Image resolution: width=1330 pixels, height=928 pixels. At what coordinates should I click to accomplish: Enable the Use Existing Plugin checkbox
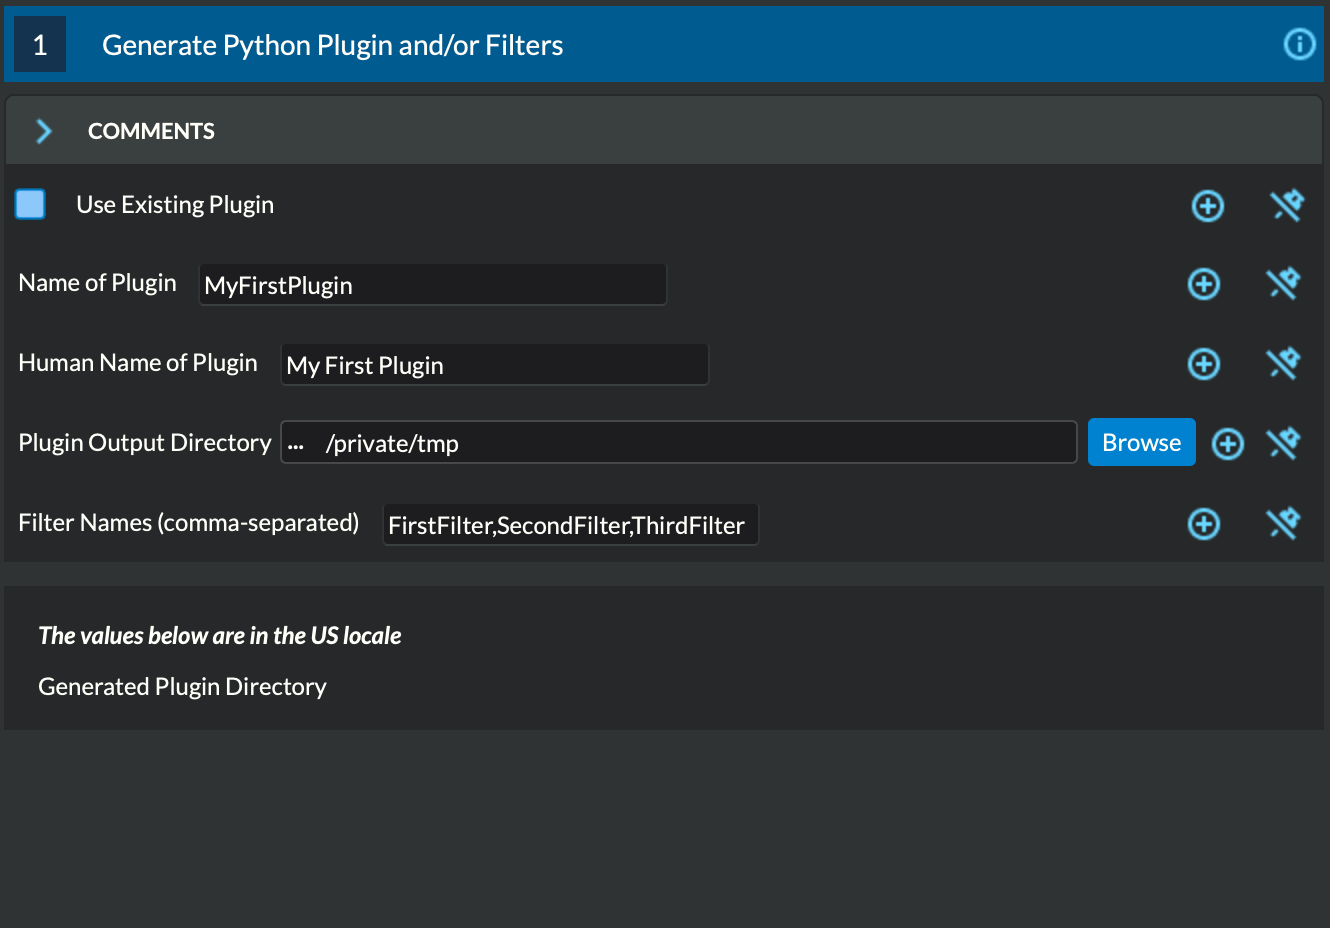[30, 204]
